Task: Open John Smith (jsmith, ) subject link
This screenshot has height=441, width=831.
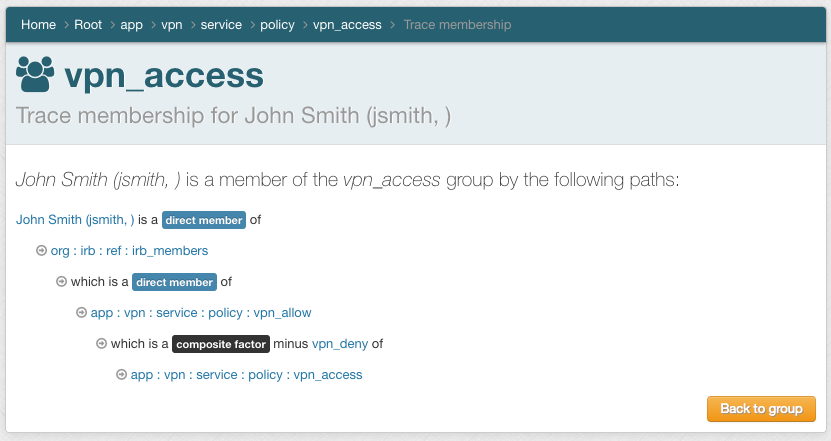Action: click(x=75, y=220)
